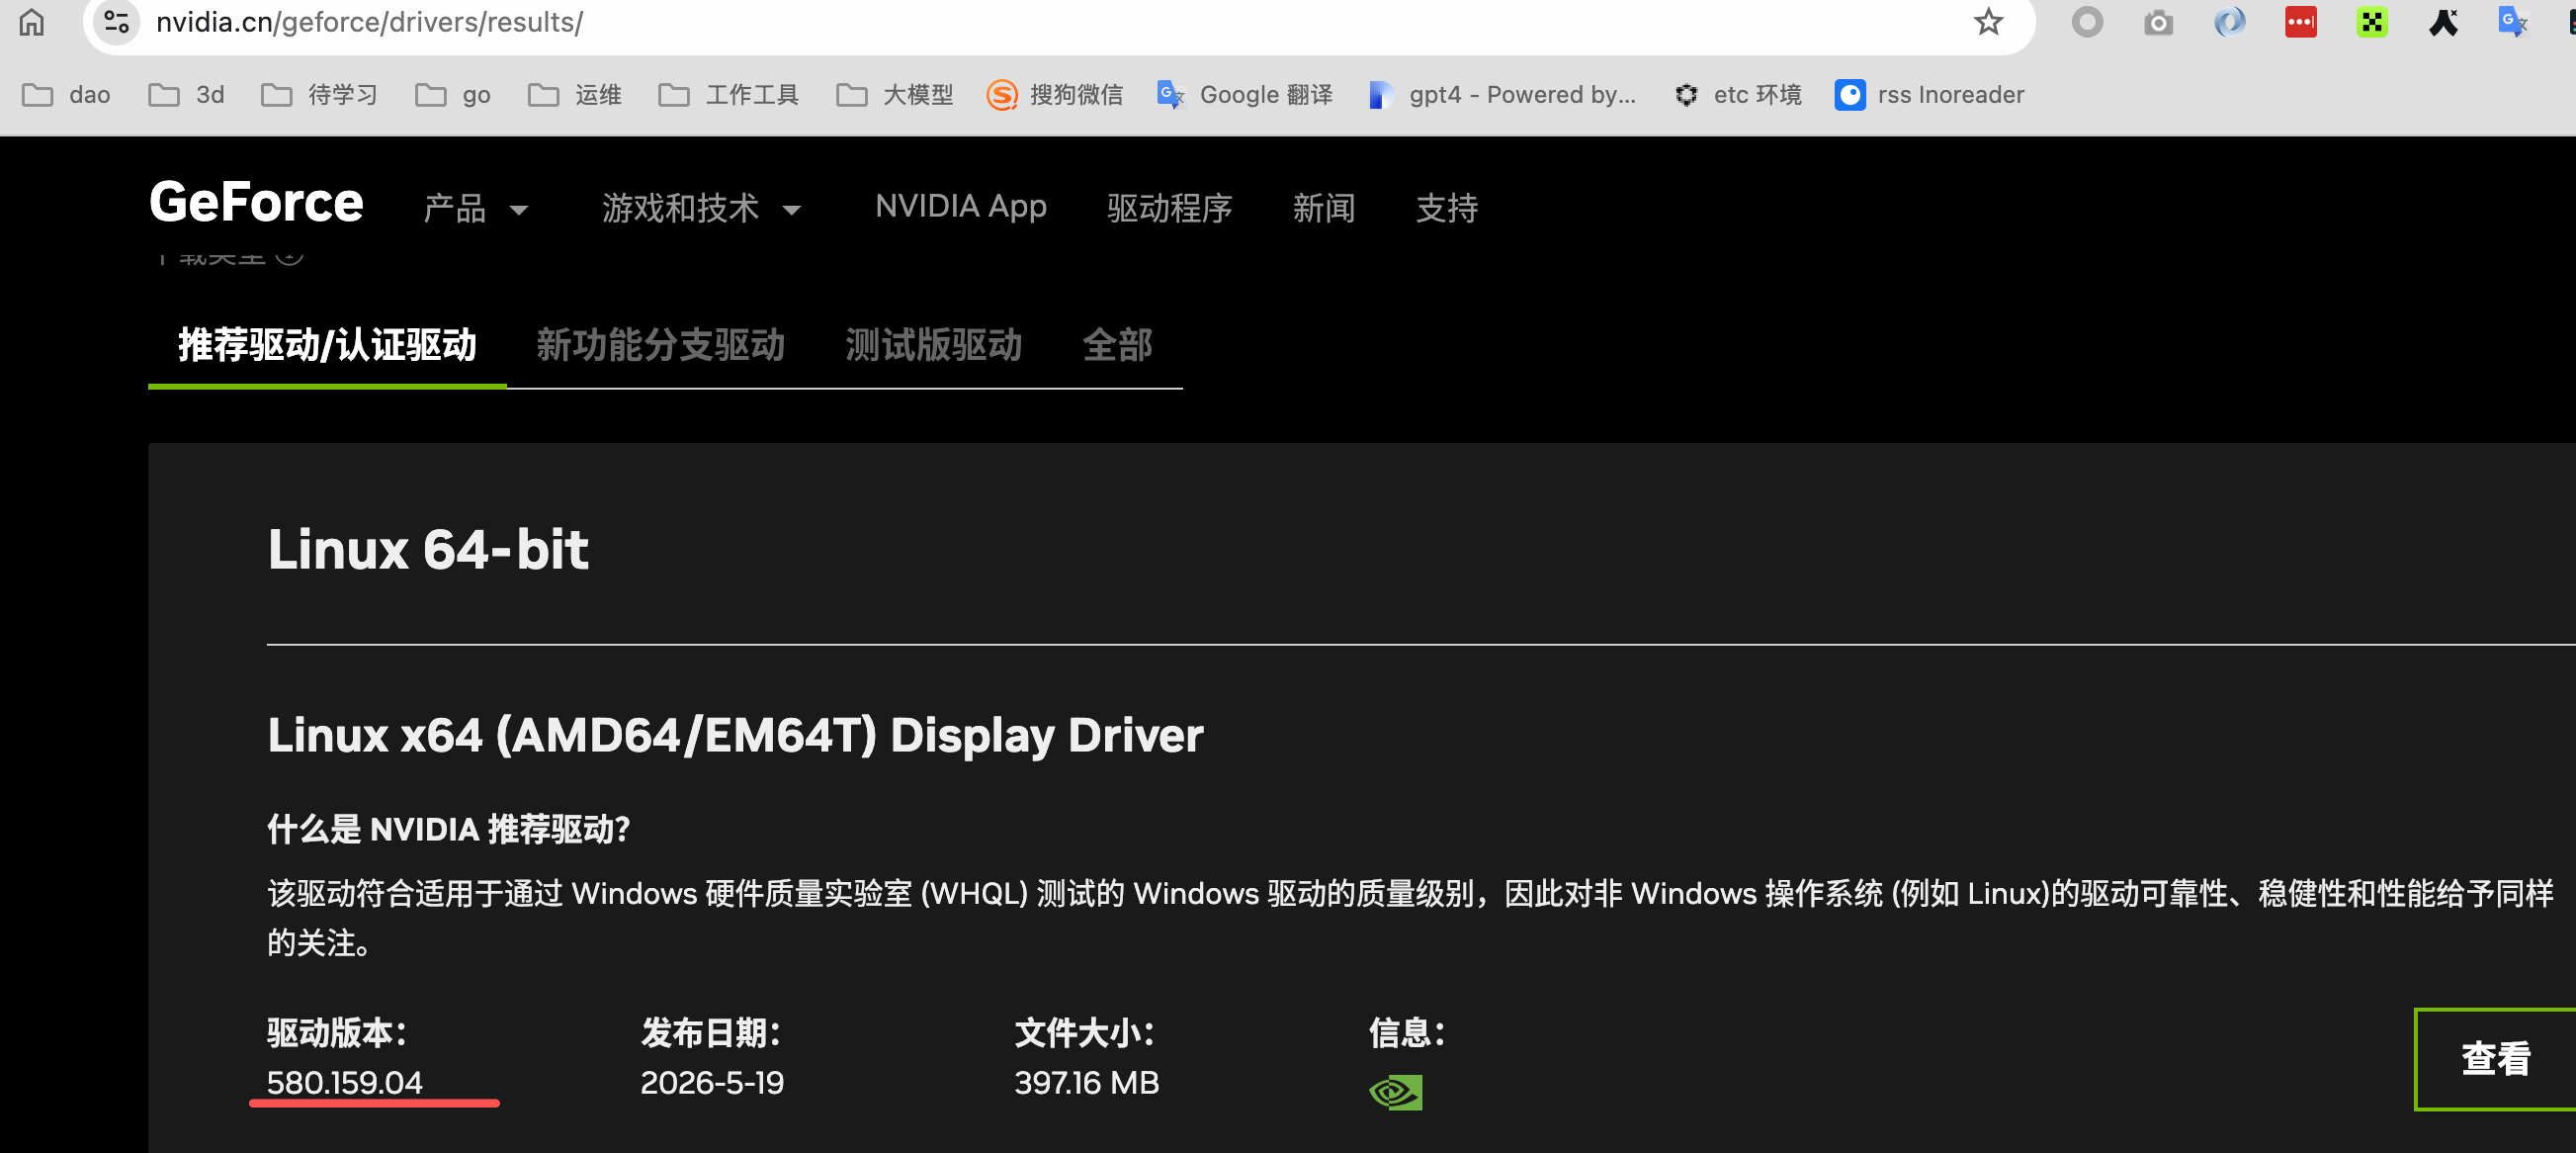This screenshot has height=1153, width=2576.
Task: Select the 推荐驱动/认证驱动 tab
Action: pyautogui.click(x=327, y=345)
